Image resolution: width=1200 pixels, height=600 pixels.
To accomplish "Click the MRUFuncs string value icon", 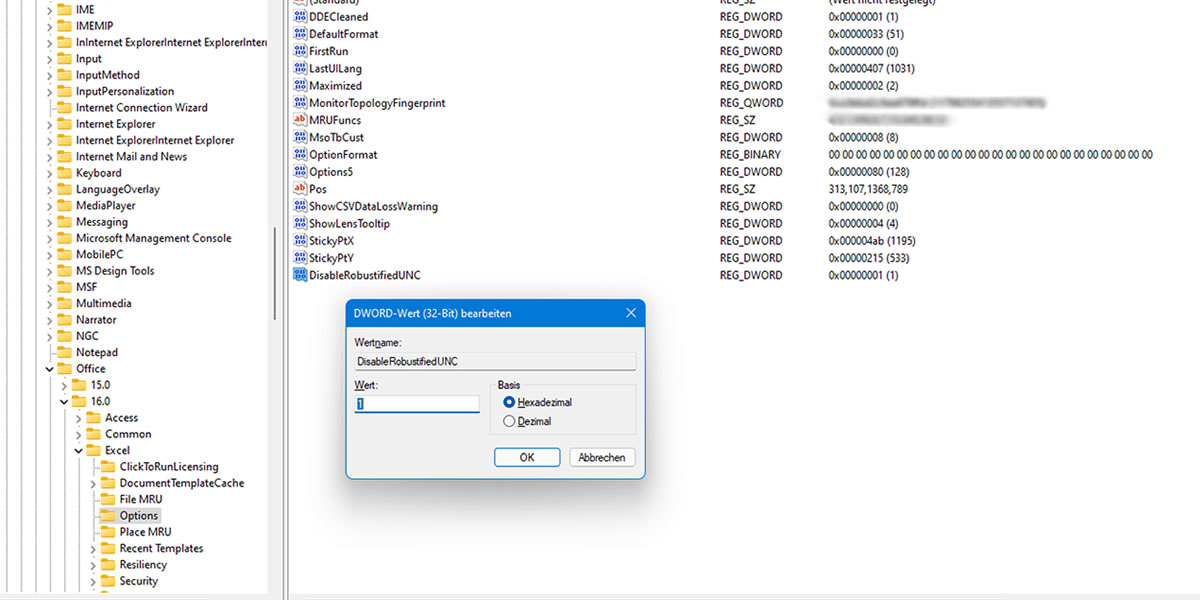I will click(300, 120).
